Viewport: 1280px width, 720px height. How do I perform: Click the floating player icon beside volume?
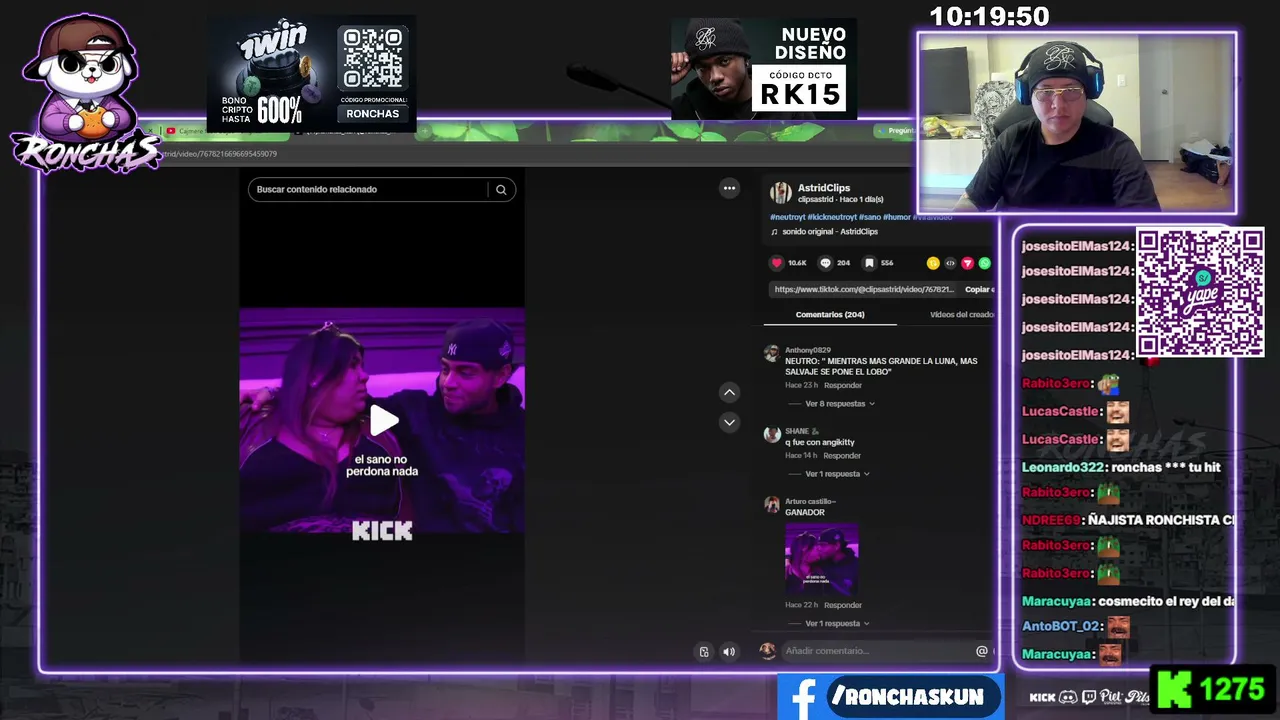tap(704, 652)
